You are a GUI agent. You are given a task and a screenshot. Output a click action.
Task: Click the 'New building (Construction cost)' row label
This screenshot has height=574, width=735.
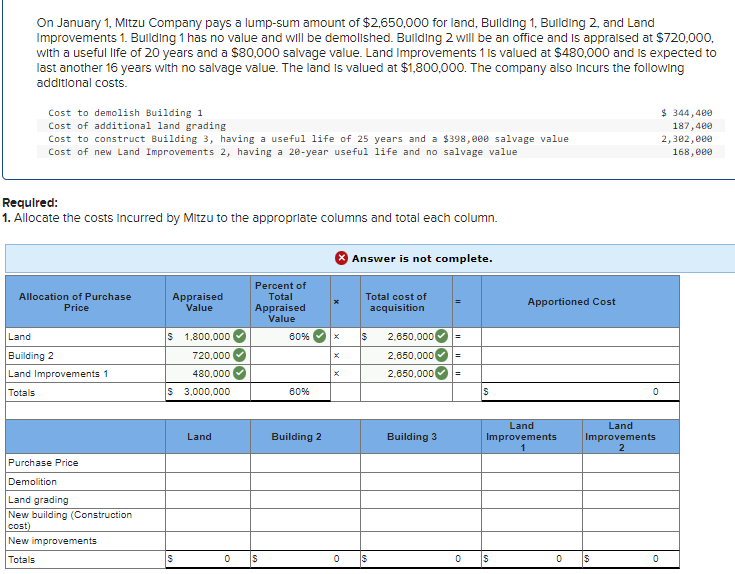click(70, 520)
